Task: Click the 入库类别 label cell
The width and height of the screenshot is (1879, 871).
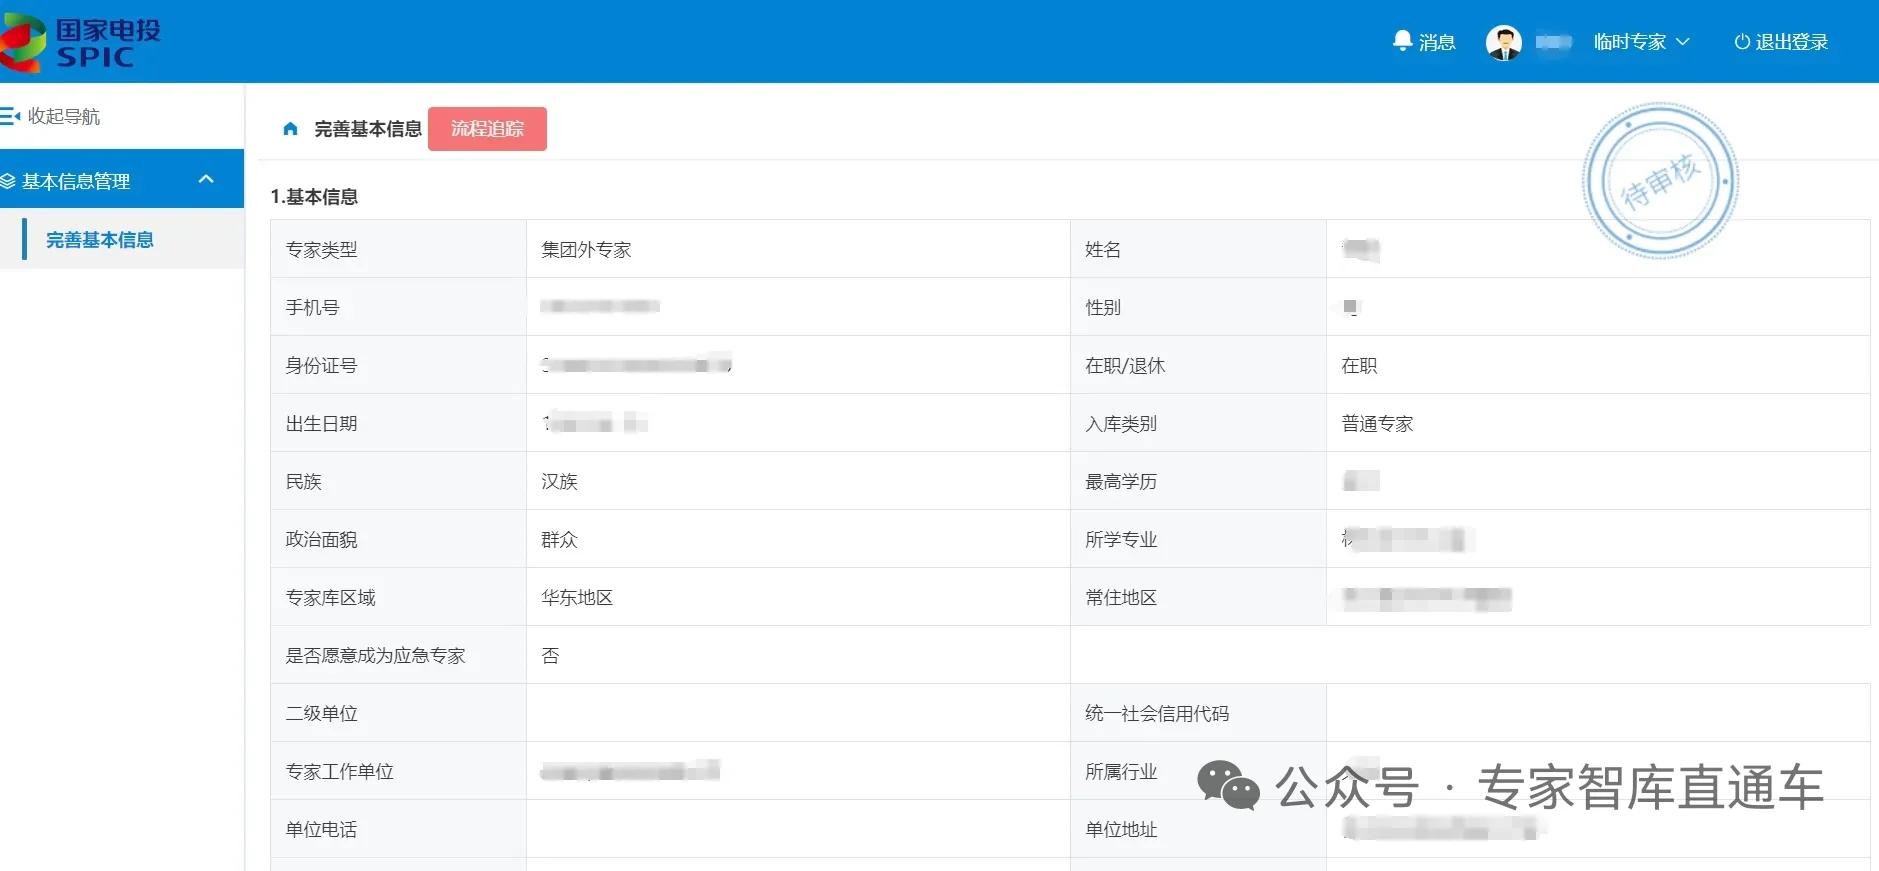Action: tap(1198, 423)
